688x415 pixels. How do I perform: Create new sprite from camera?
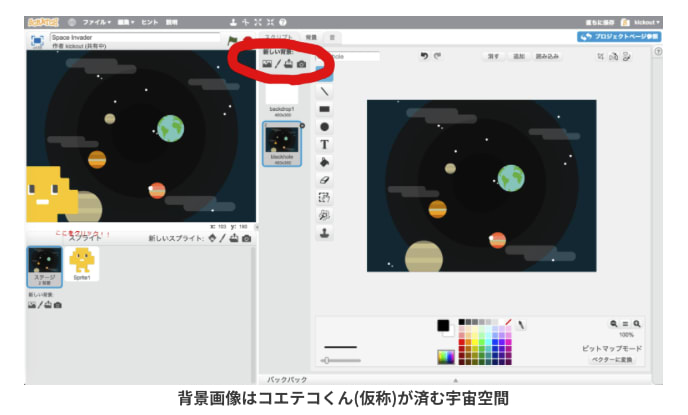tap(247, 238)
